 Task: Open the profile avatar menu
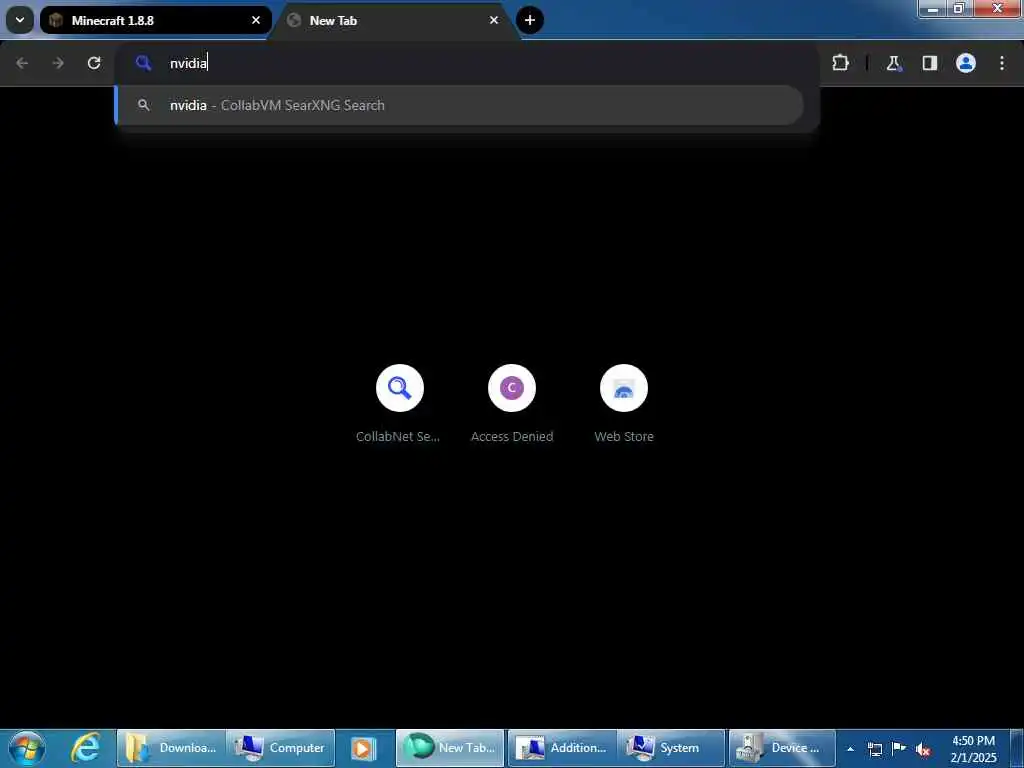[x=965, y=63]
